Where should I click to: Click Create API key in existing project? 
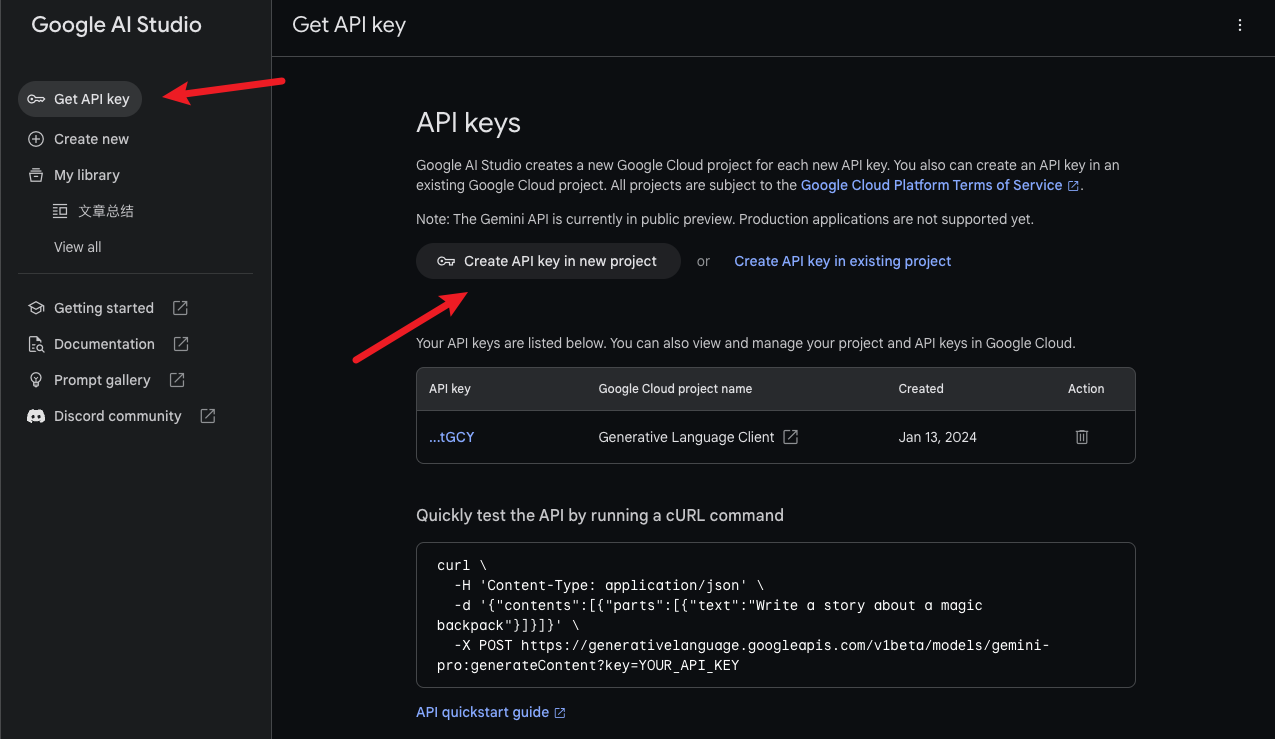pyautogui.click(x=843, y=261)
